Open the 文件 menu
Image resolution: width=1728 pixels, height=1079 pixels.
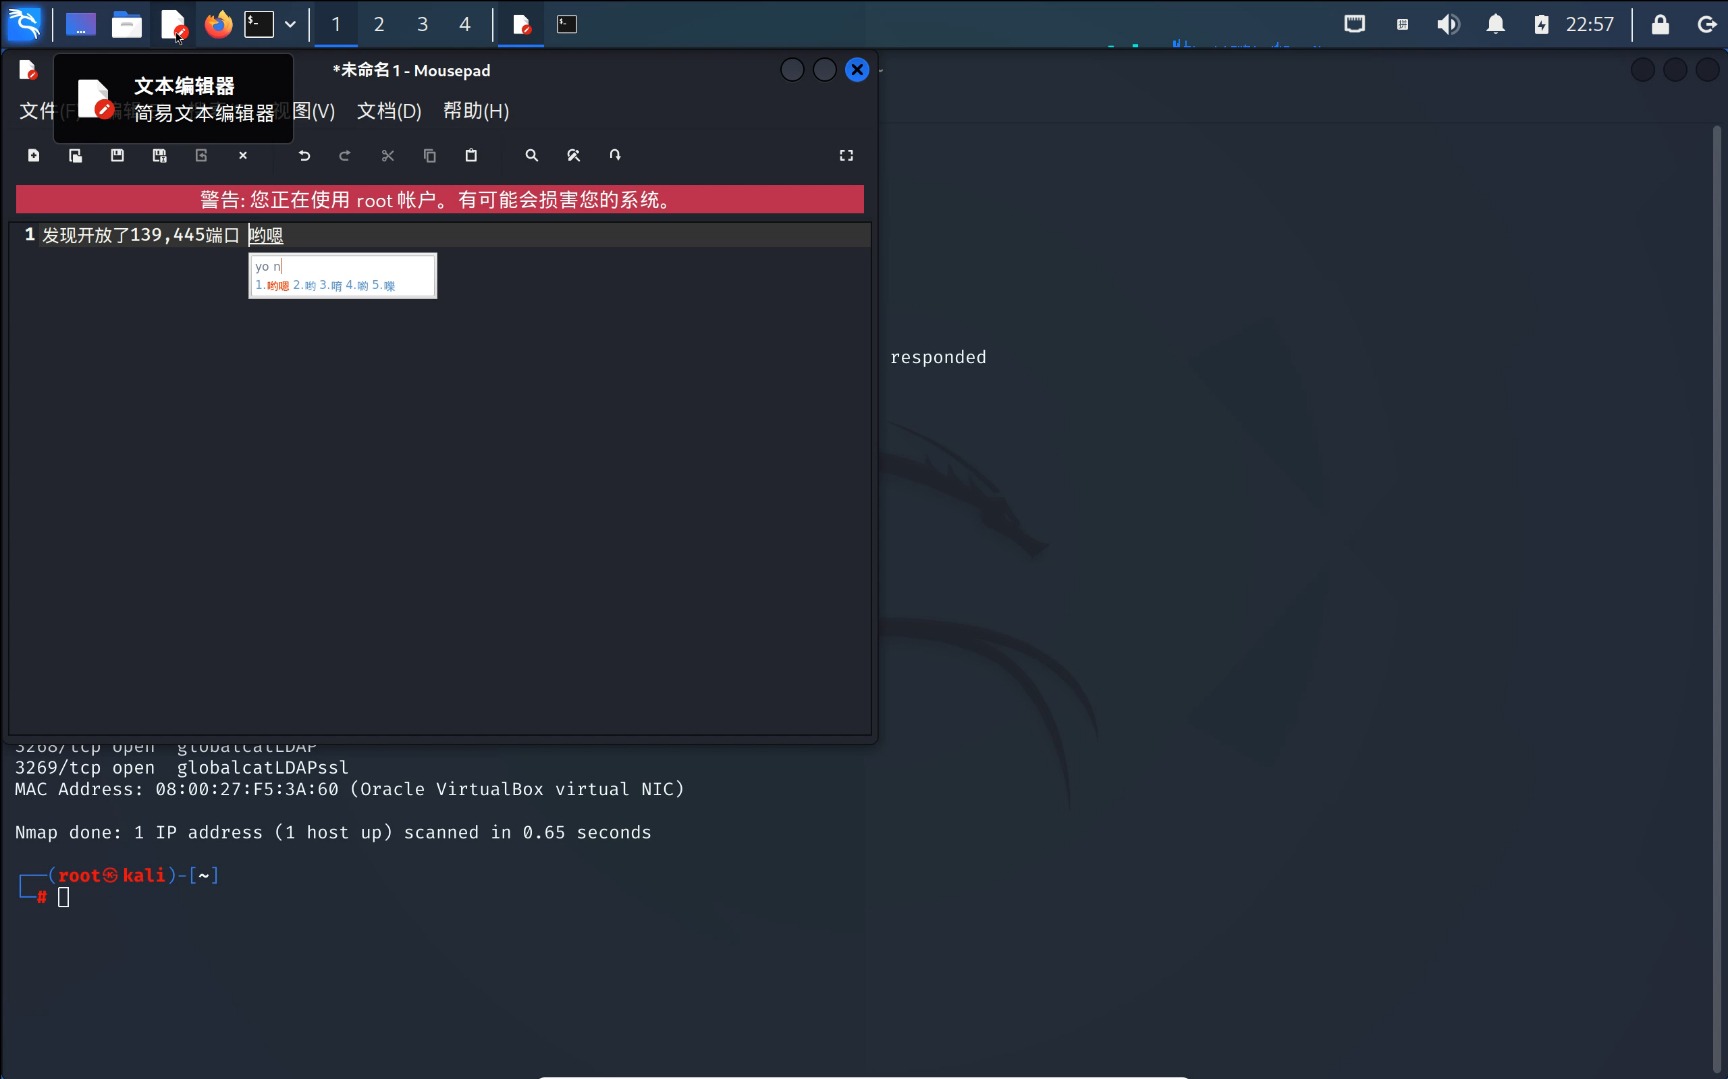(36, 111)
